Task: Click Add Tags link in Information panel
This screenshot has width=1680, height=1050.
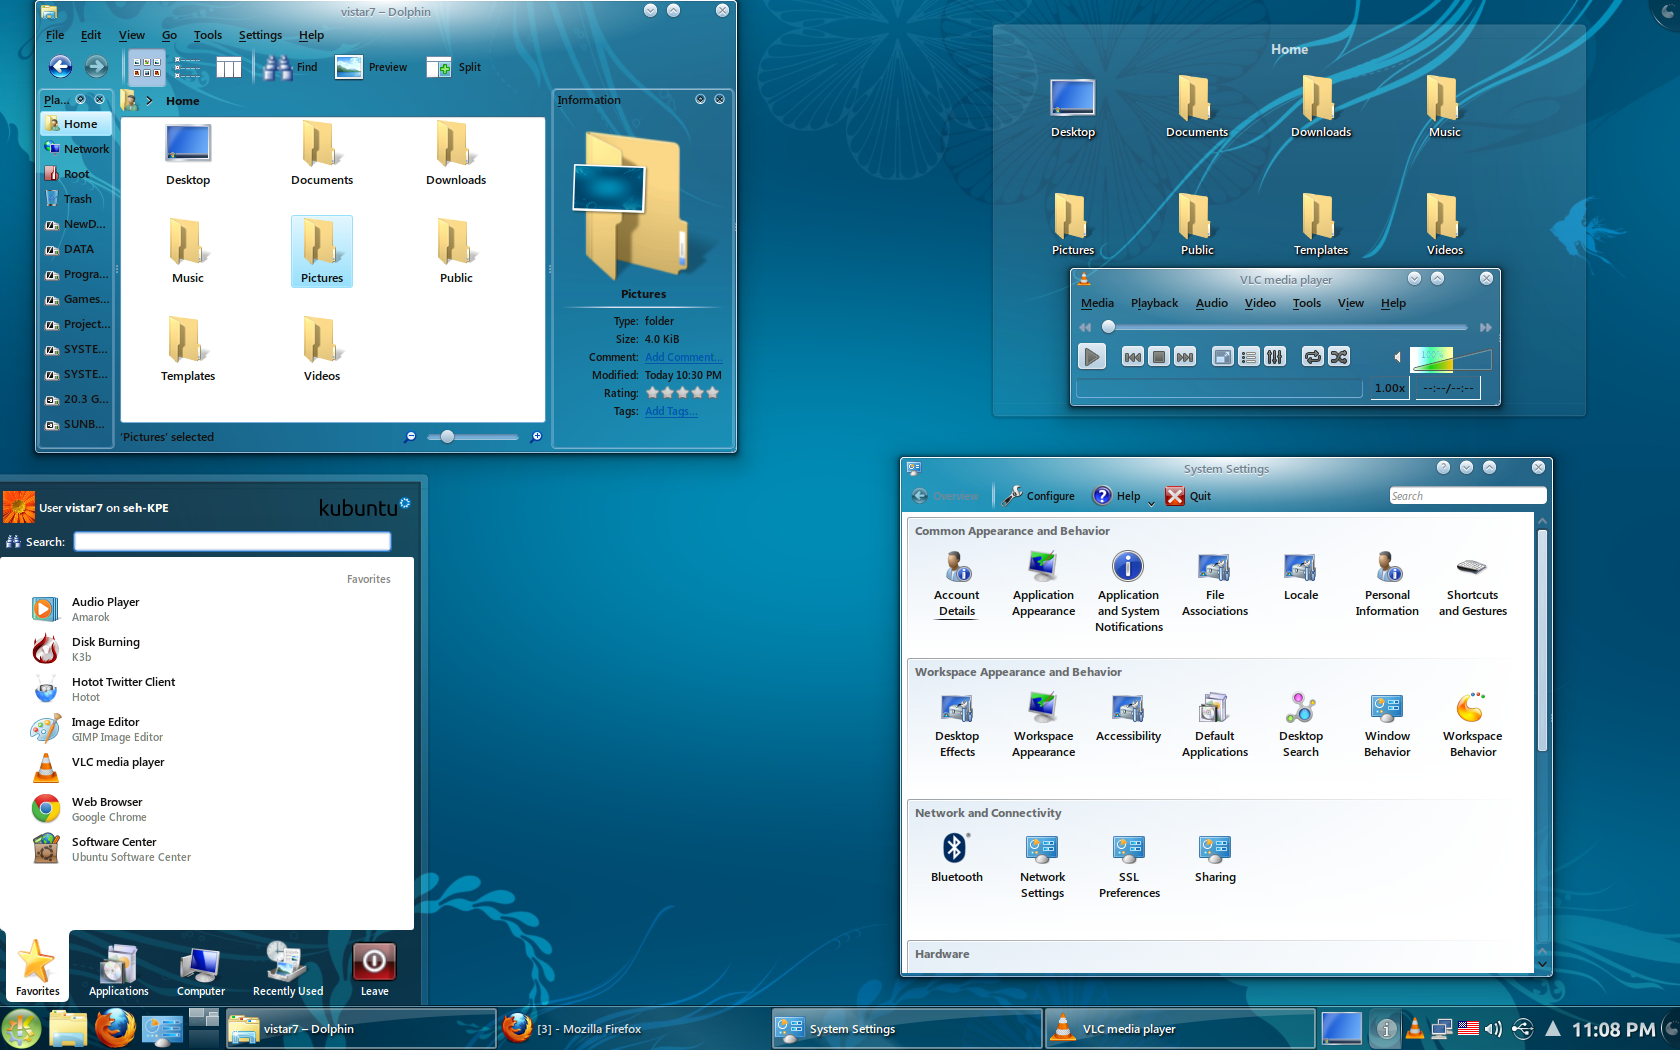Action: 671,411
